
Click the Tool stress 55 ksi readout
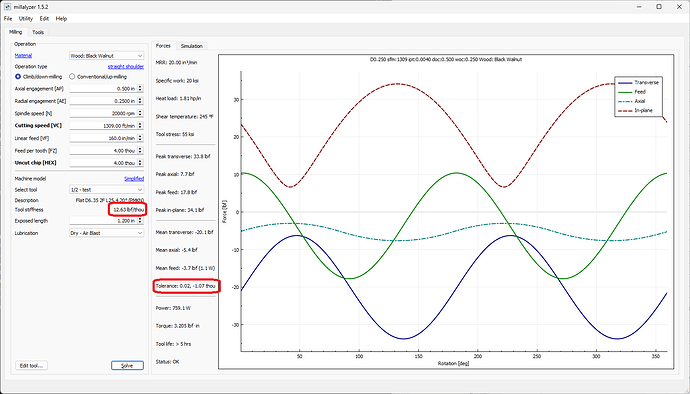pos(175,134)
